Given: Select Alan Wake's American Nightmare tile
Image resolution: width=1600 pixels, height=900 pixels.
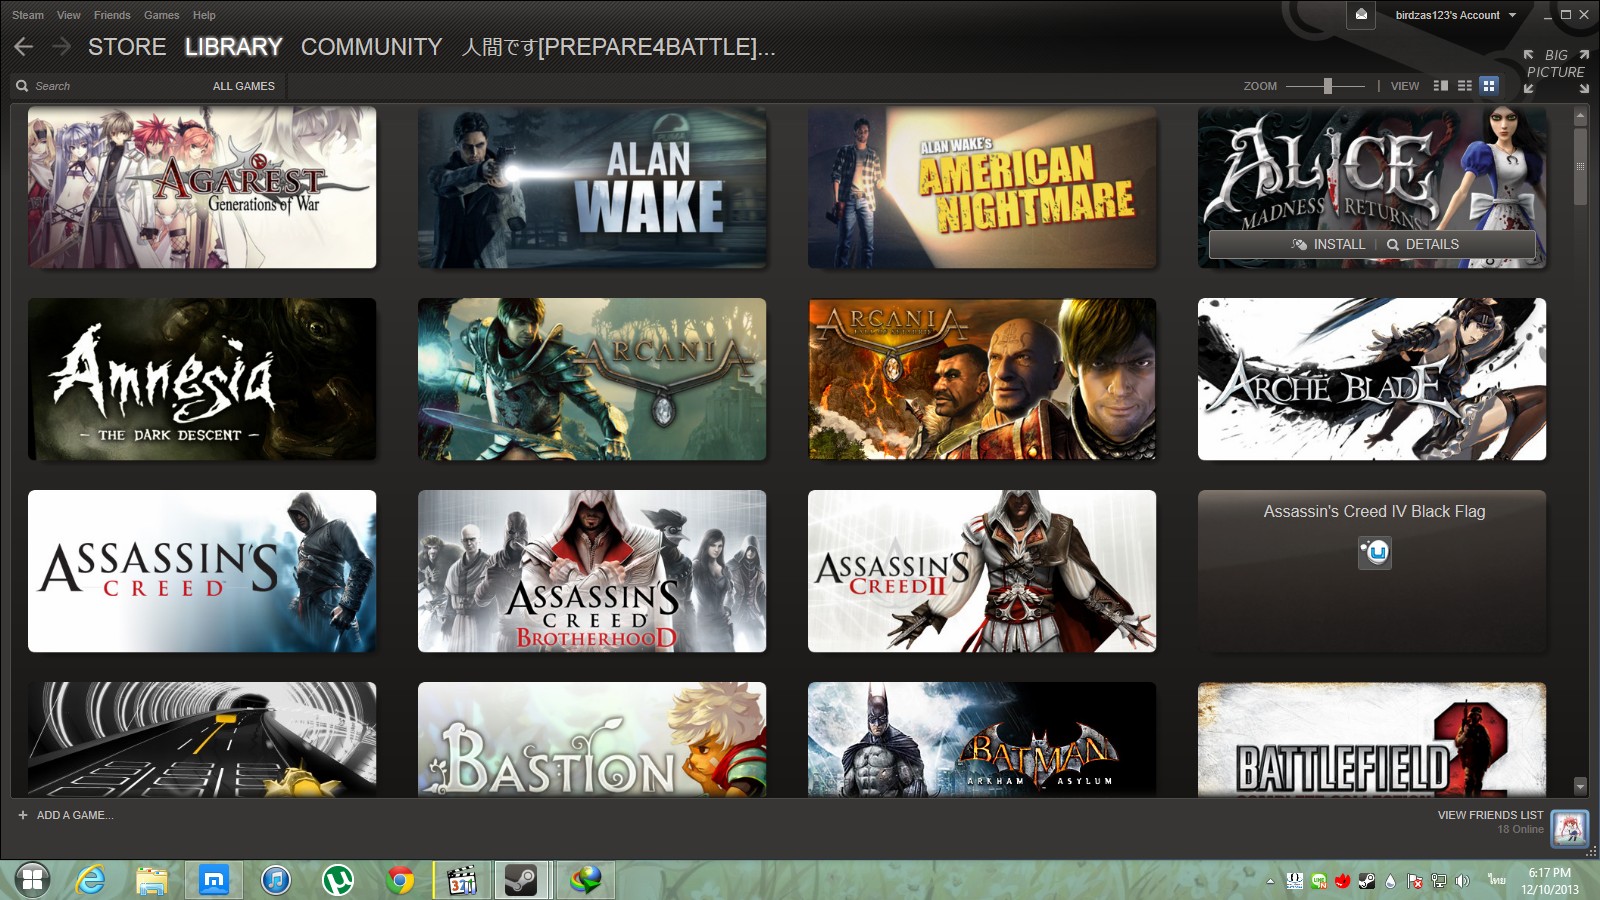Looking at the screenshot, I should coord(982,187).
